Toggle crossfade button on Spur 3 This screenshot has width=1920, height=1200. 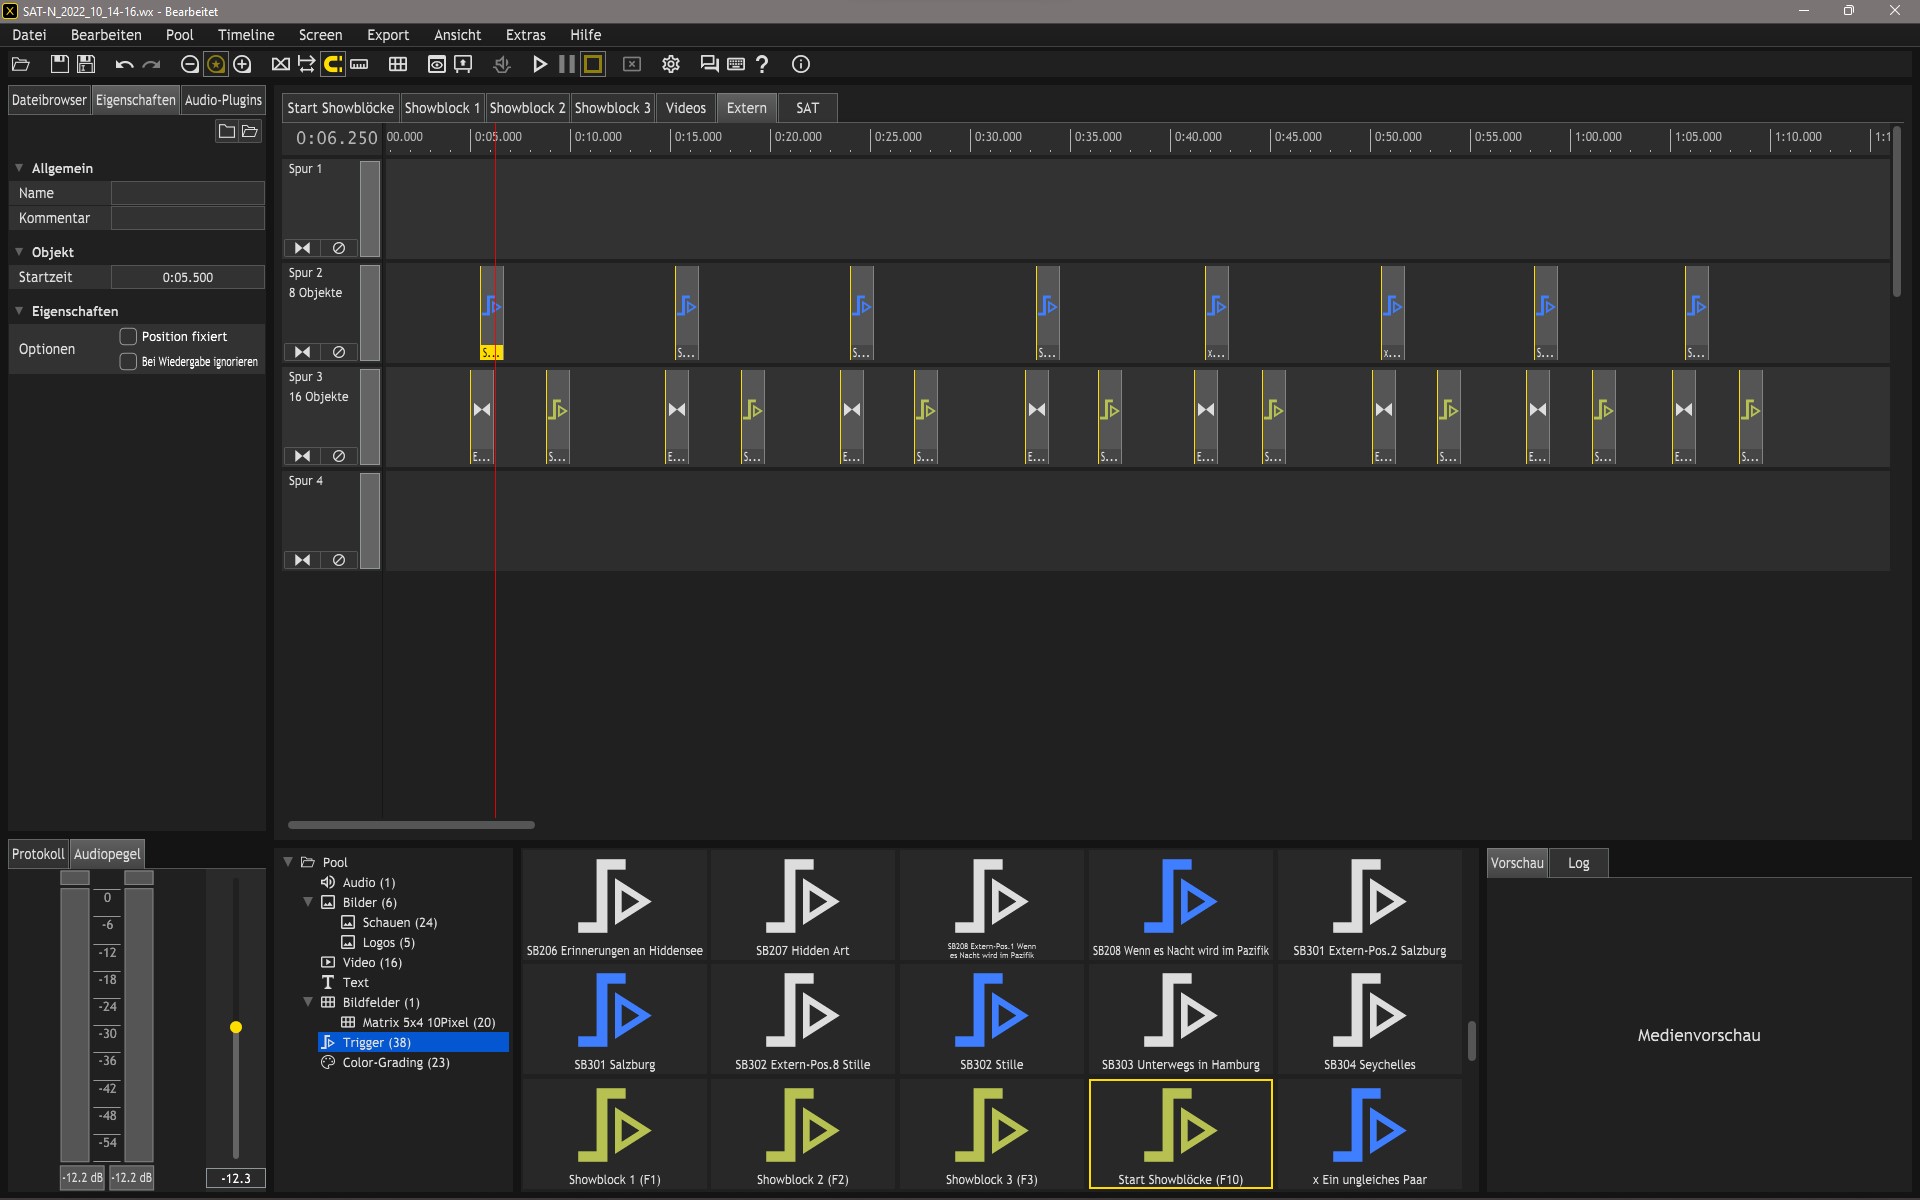pos(302,456)
